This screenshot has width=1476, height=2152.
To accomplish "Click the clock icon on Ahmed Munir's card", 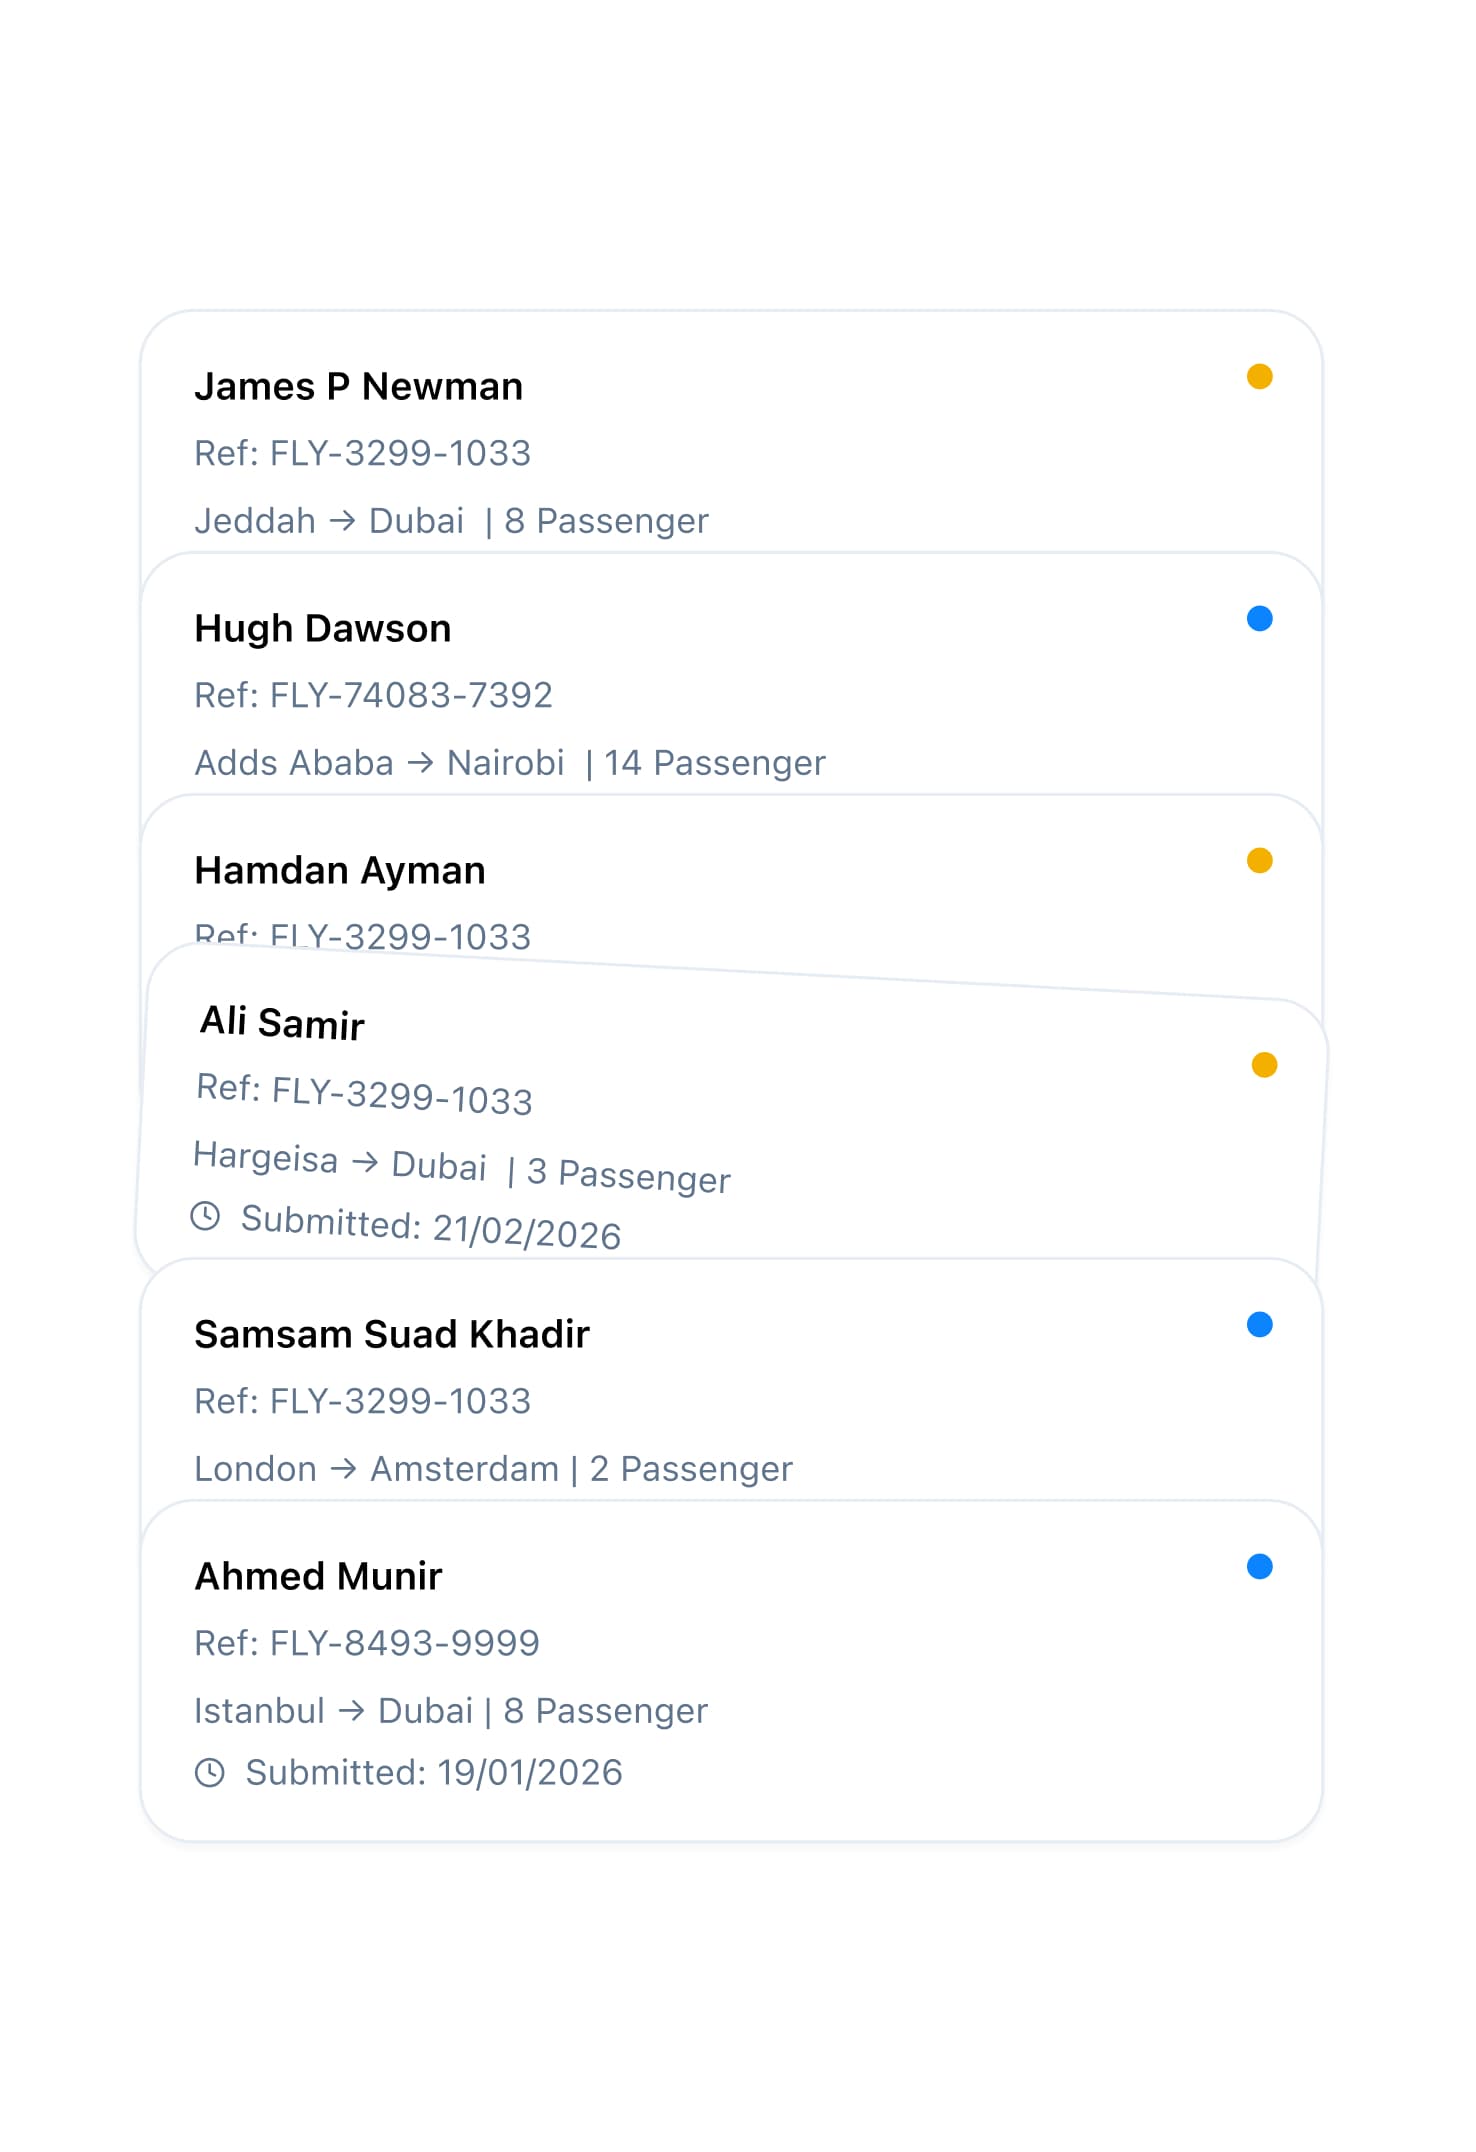I will pos(211,1772).
